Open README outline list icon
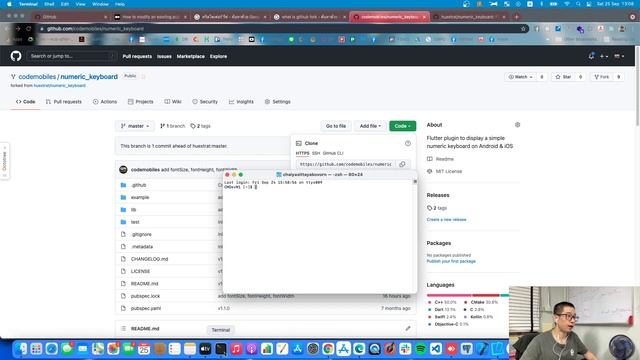 (124, 329)
